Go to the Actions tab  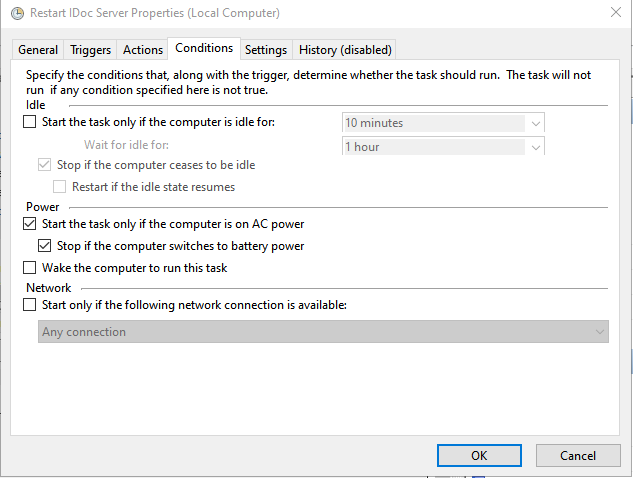(x=143, y=50)
